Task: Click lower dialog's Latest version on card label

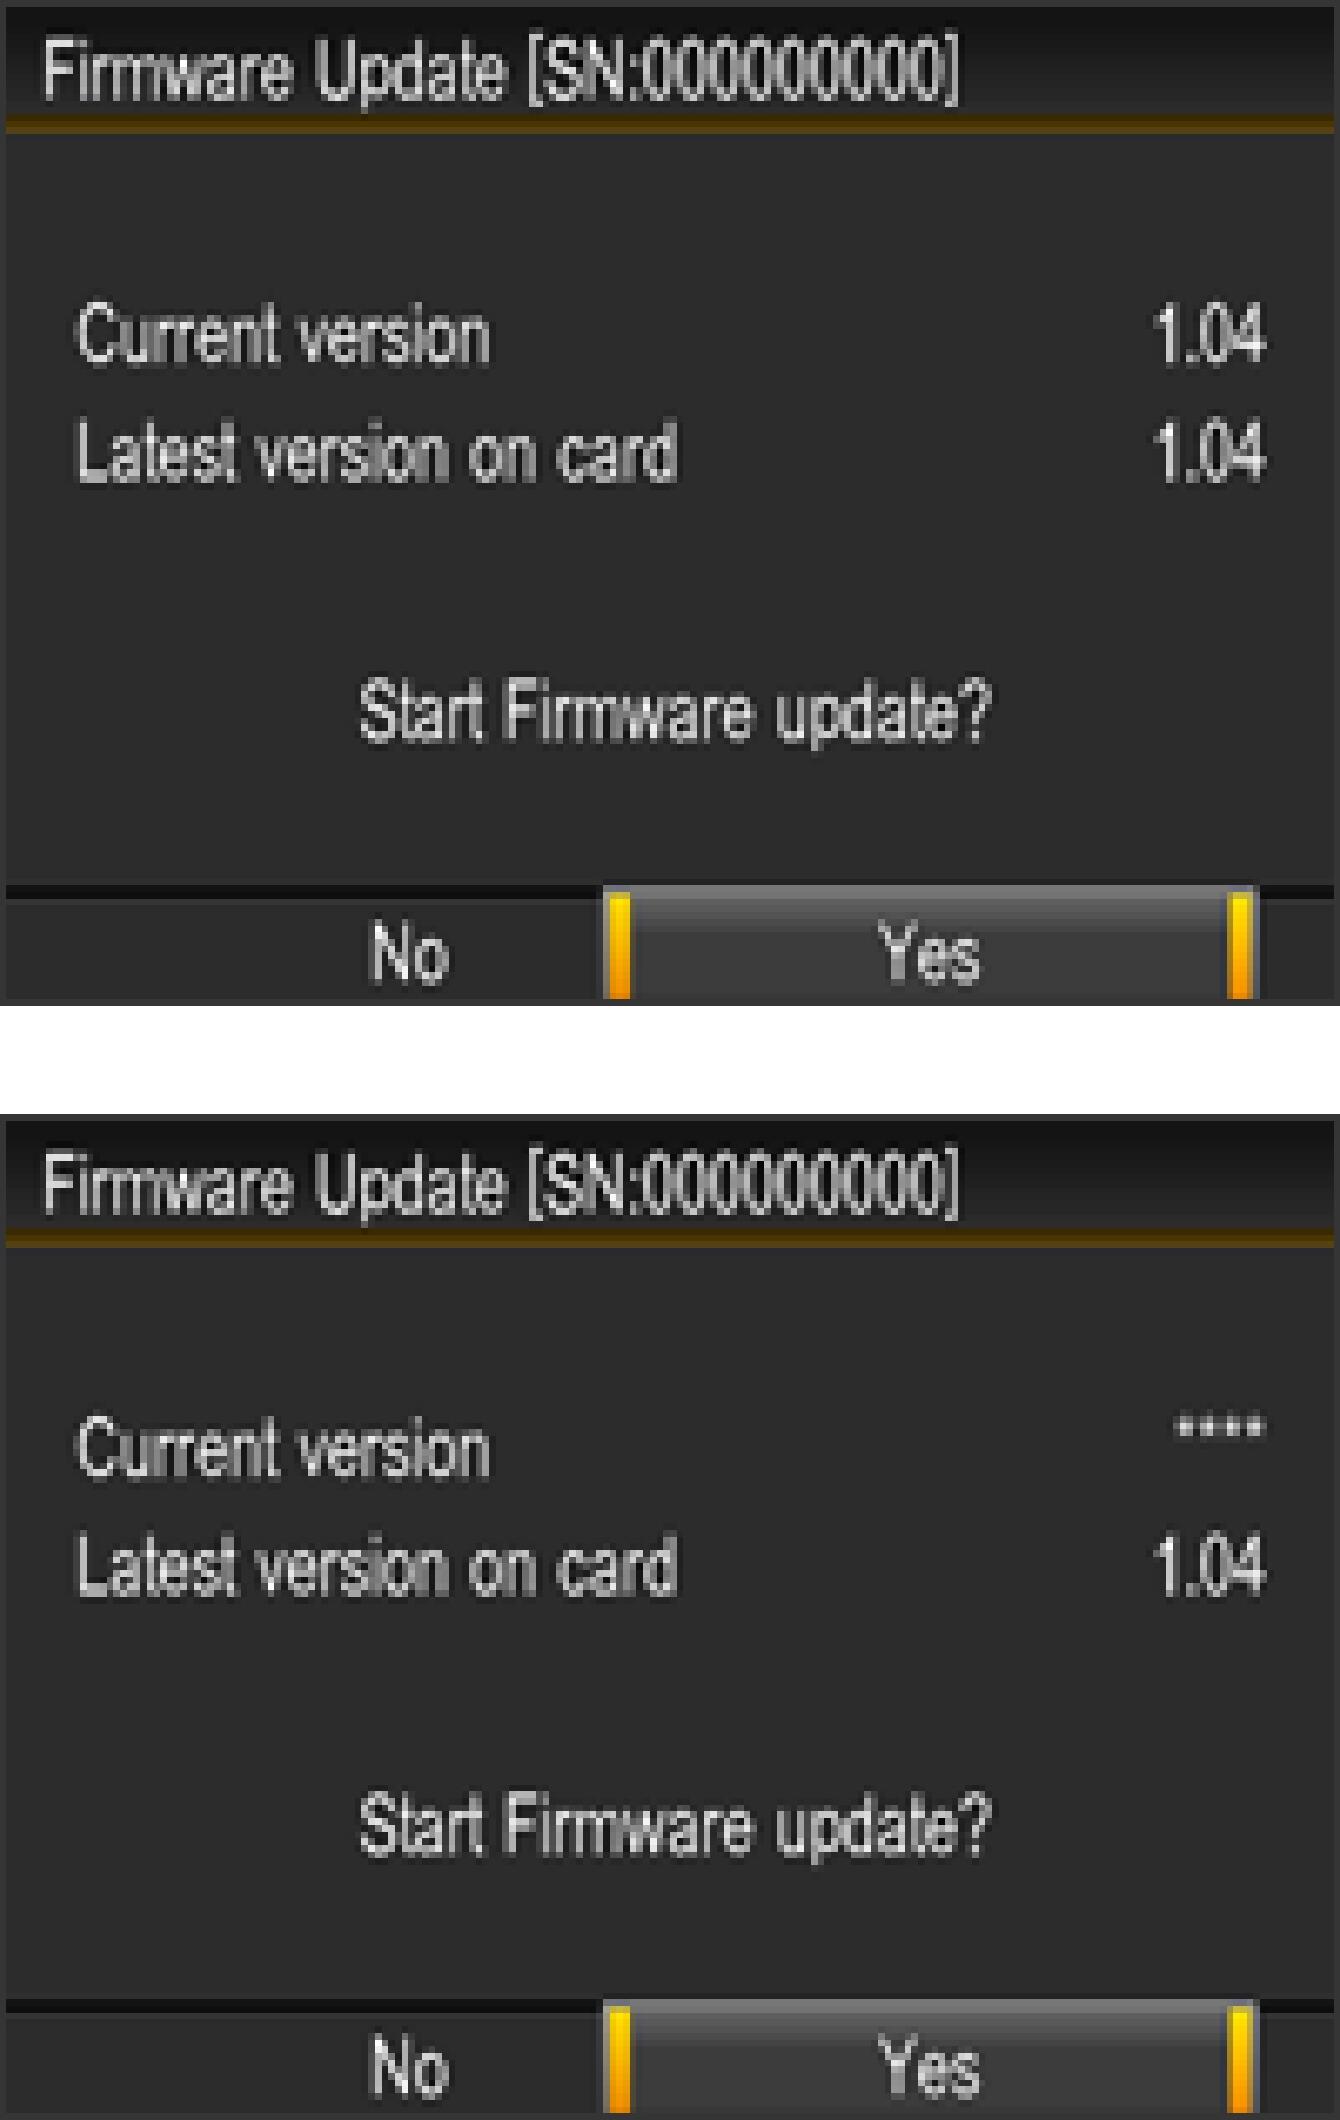Action: click(377, 1566)
